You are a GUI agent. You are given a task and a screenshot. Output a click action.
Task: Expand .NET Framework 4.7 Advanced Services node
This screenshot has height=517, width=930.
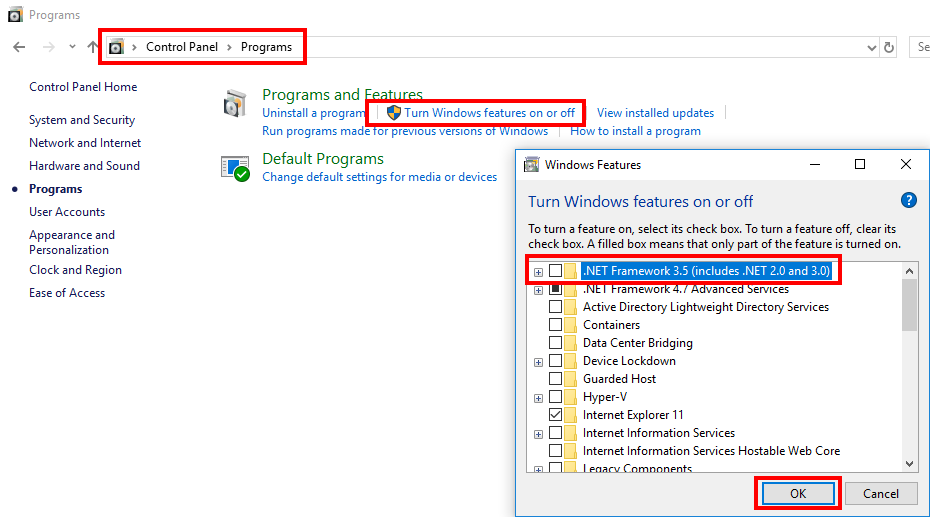pos(538,290)
